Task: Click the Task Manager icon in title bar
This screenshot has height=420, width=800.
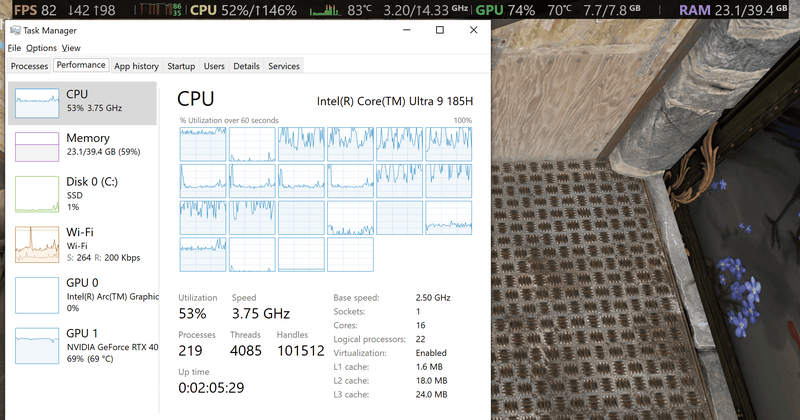Action: pyautogui.click(x=15, y=30)
